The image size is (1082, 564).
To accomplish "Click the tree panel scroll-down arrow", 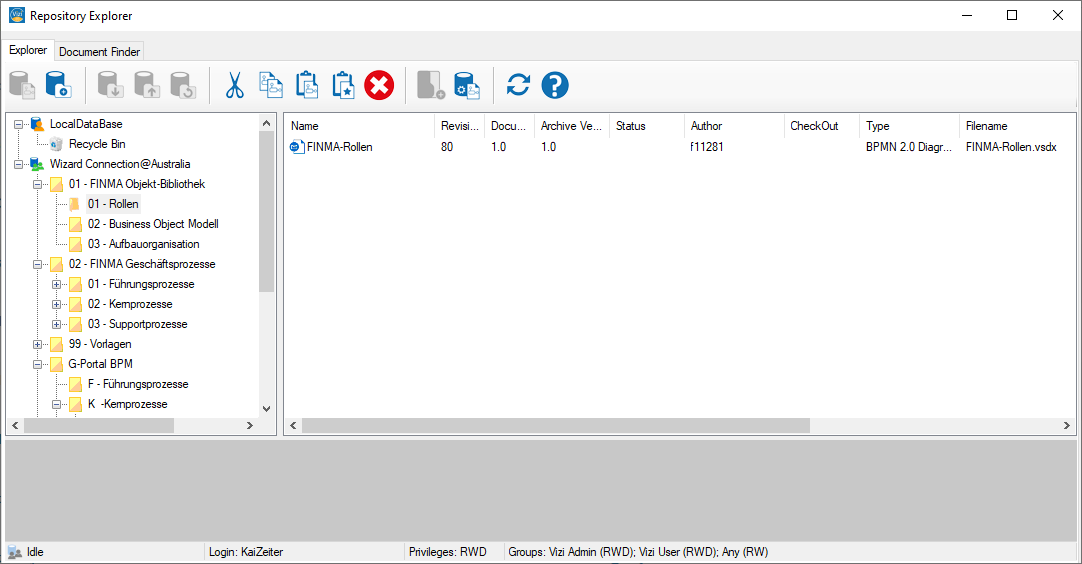I will point(266,409).
